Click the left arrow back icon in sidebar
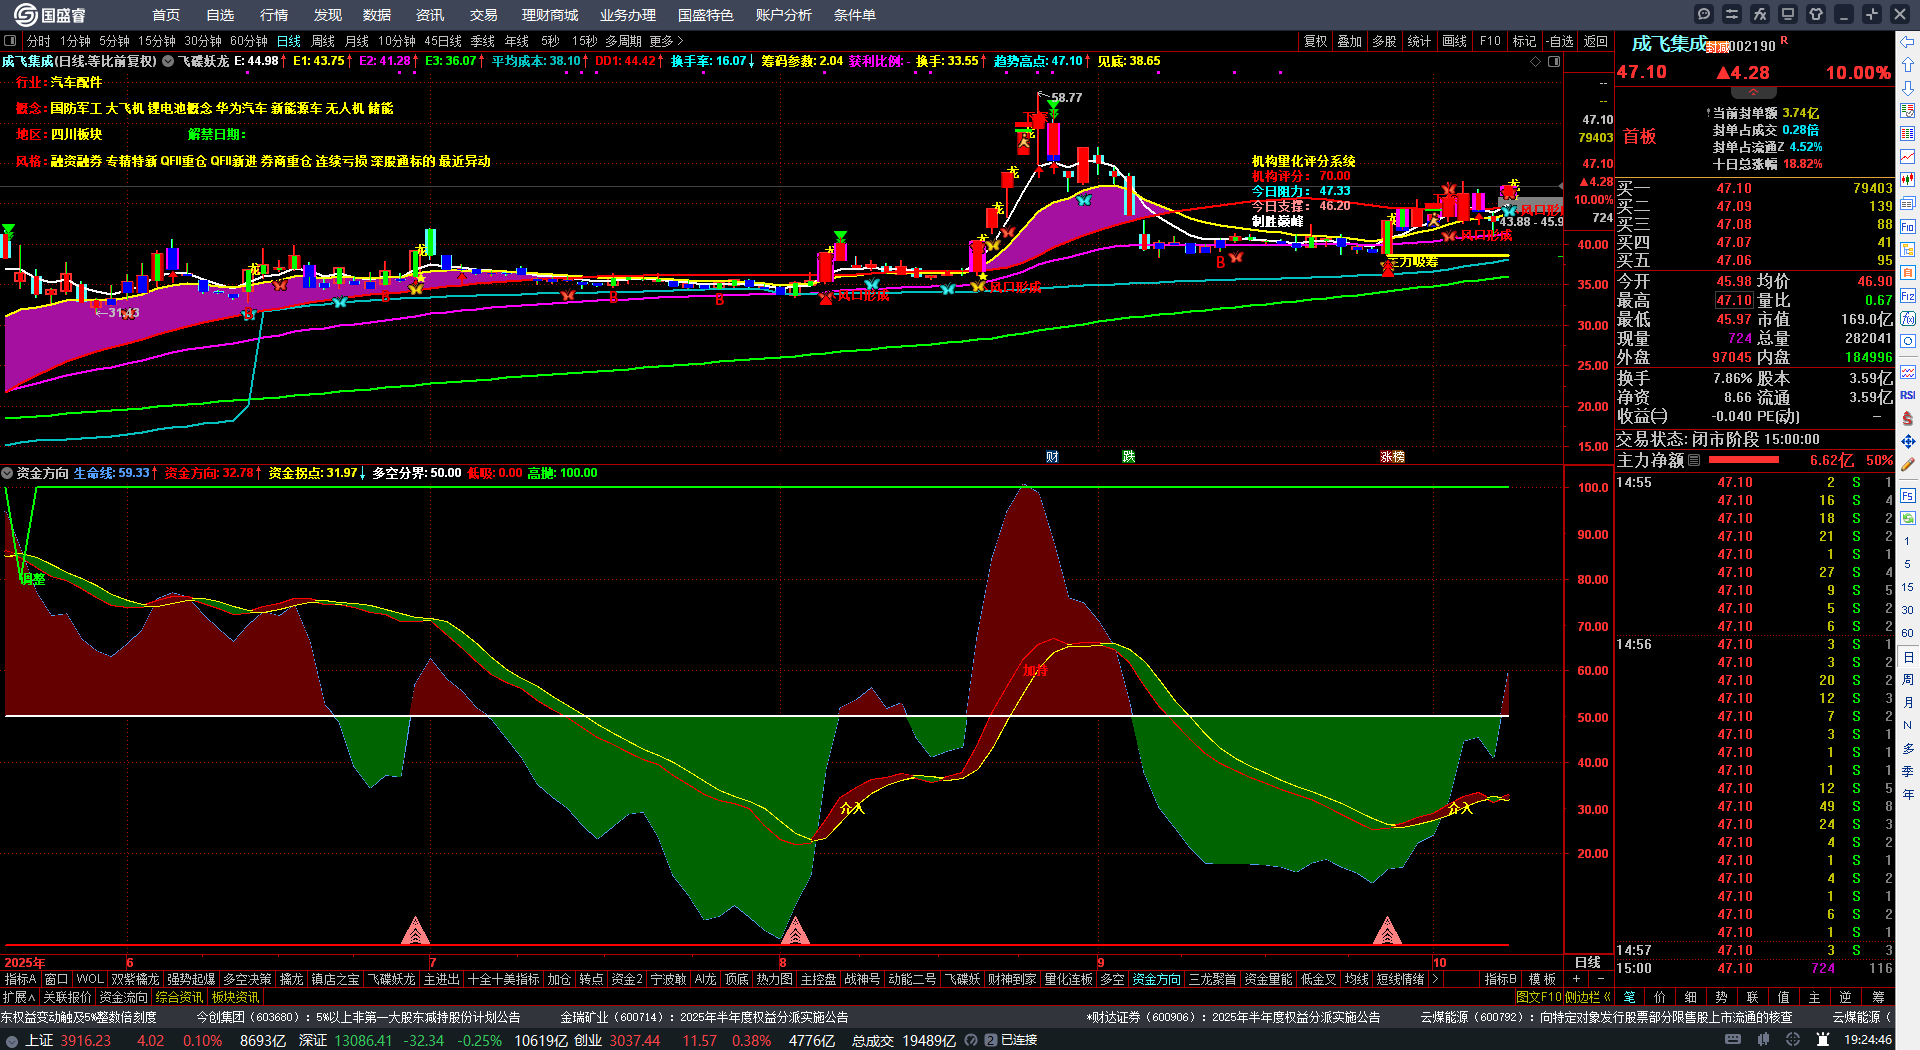Screen dimensions: 1920x1050 tap(1908, 42)
